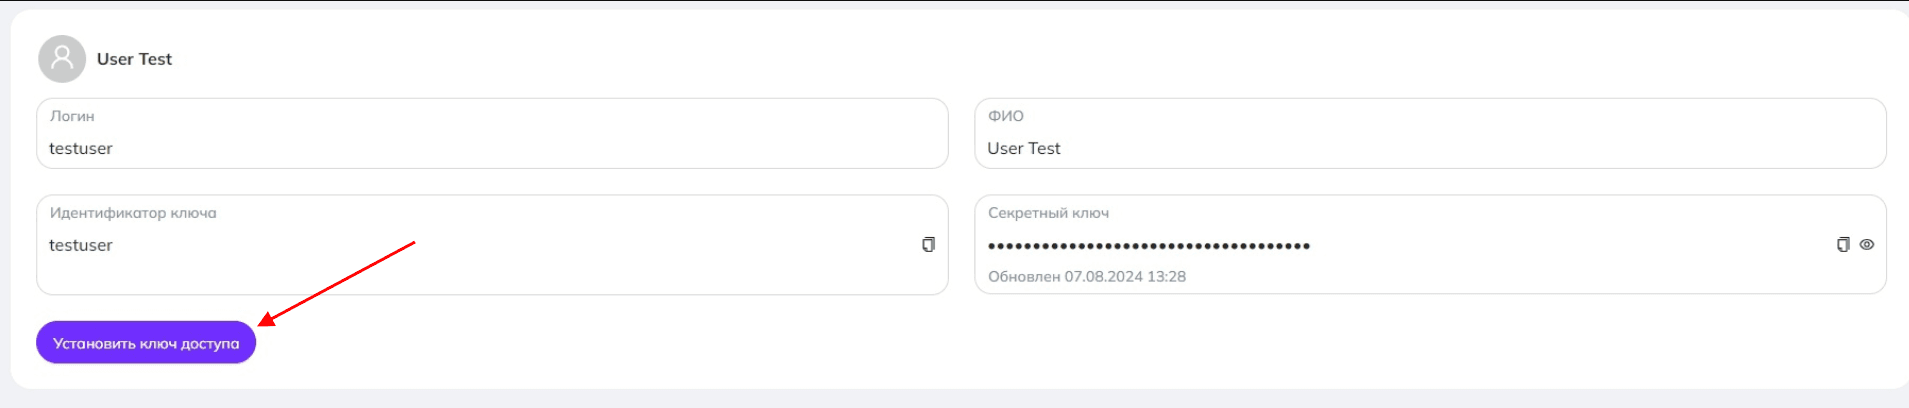The image size is (1909, 408).
Task: Click the masked secret key dots
Action: (1149, 245)
